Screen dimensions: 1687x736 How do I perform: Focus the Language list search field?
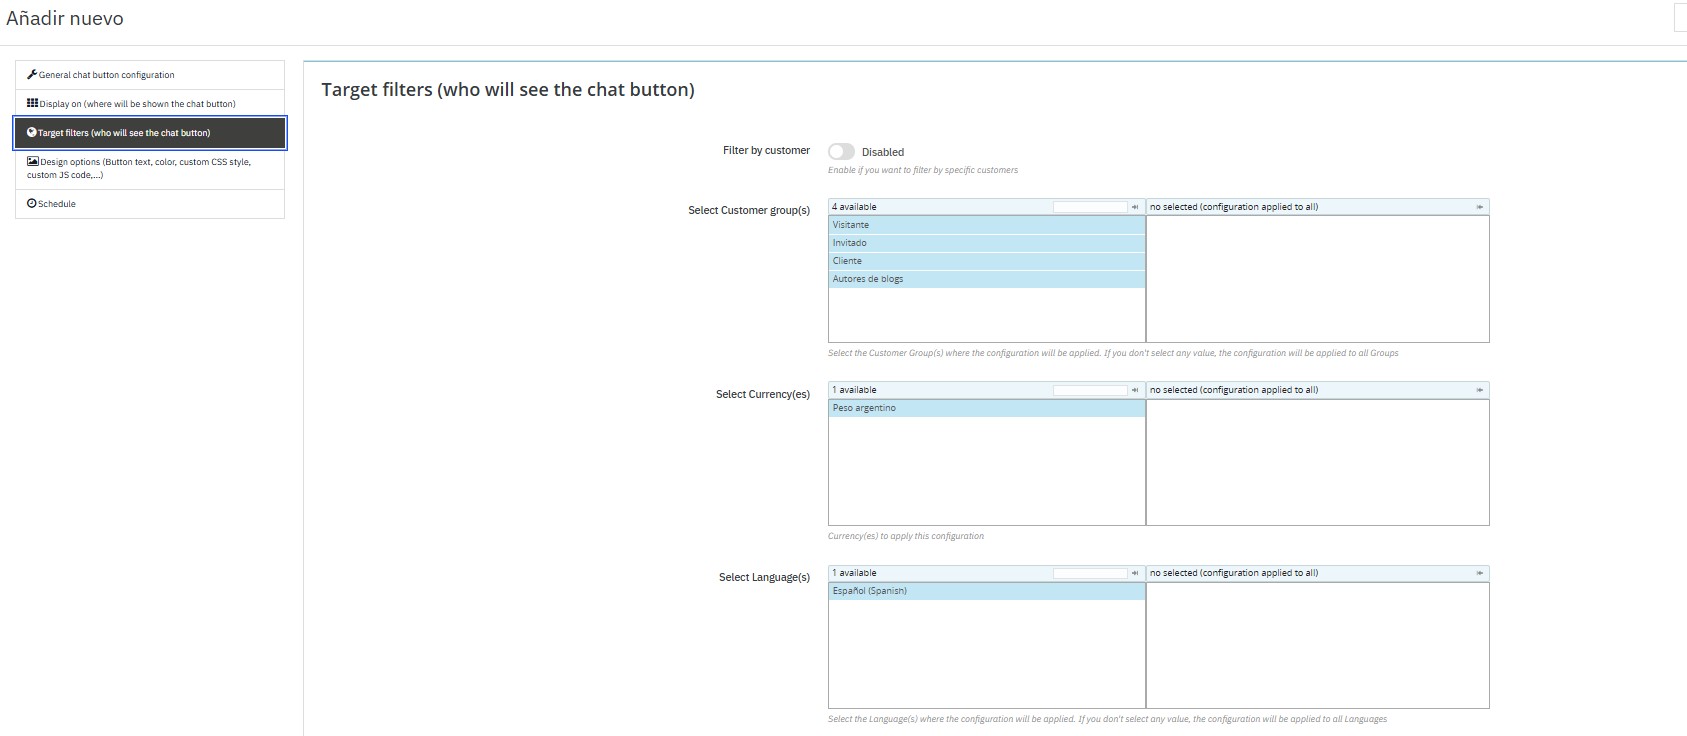1089,573
